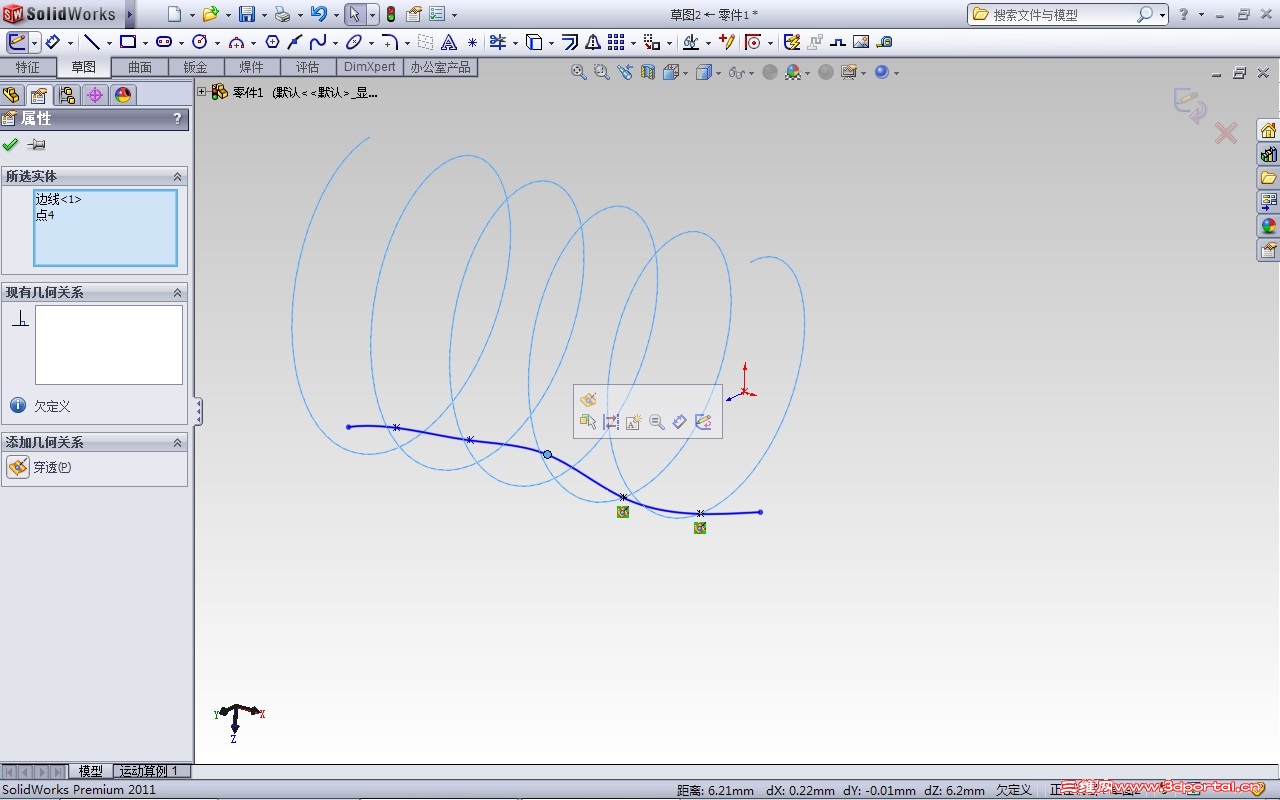Switch to the 焊件 tab
This screenshot has width=1280, height=800.
tap(252, 67)
